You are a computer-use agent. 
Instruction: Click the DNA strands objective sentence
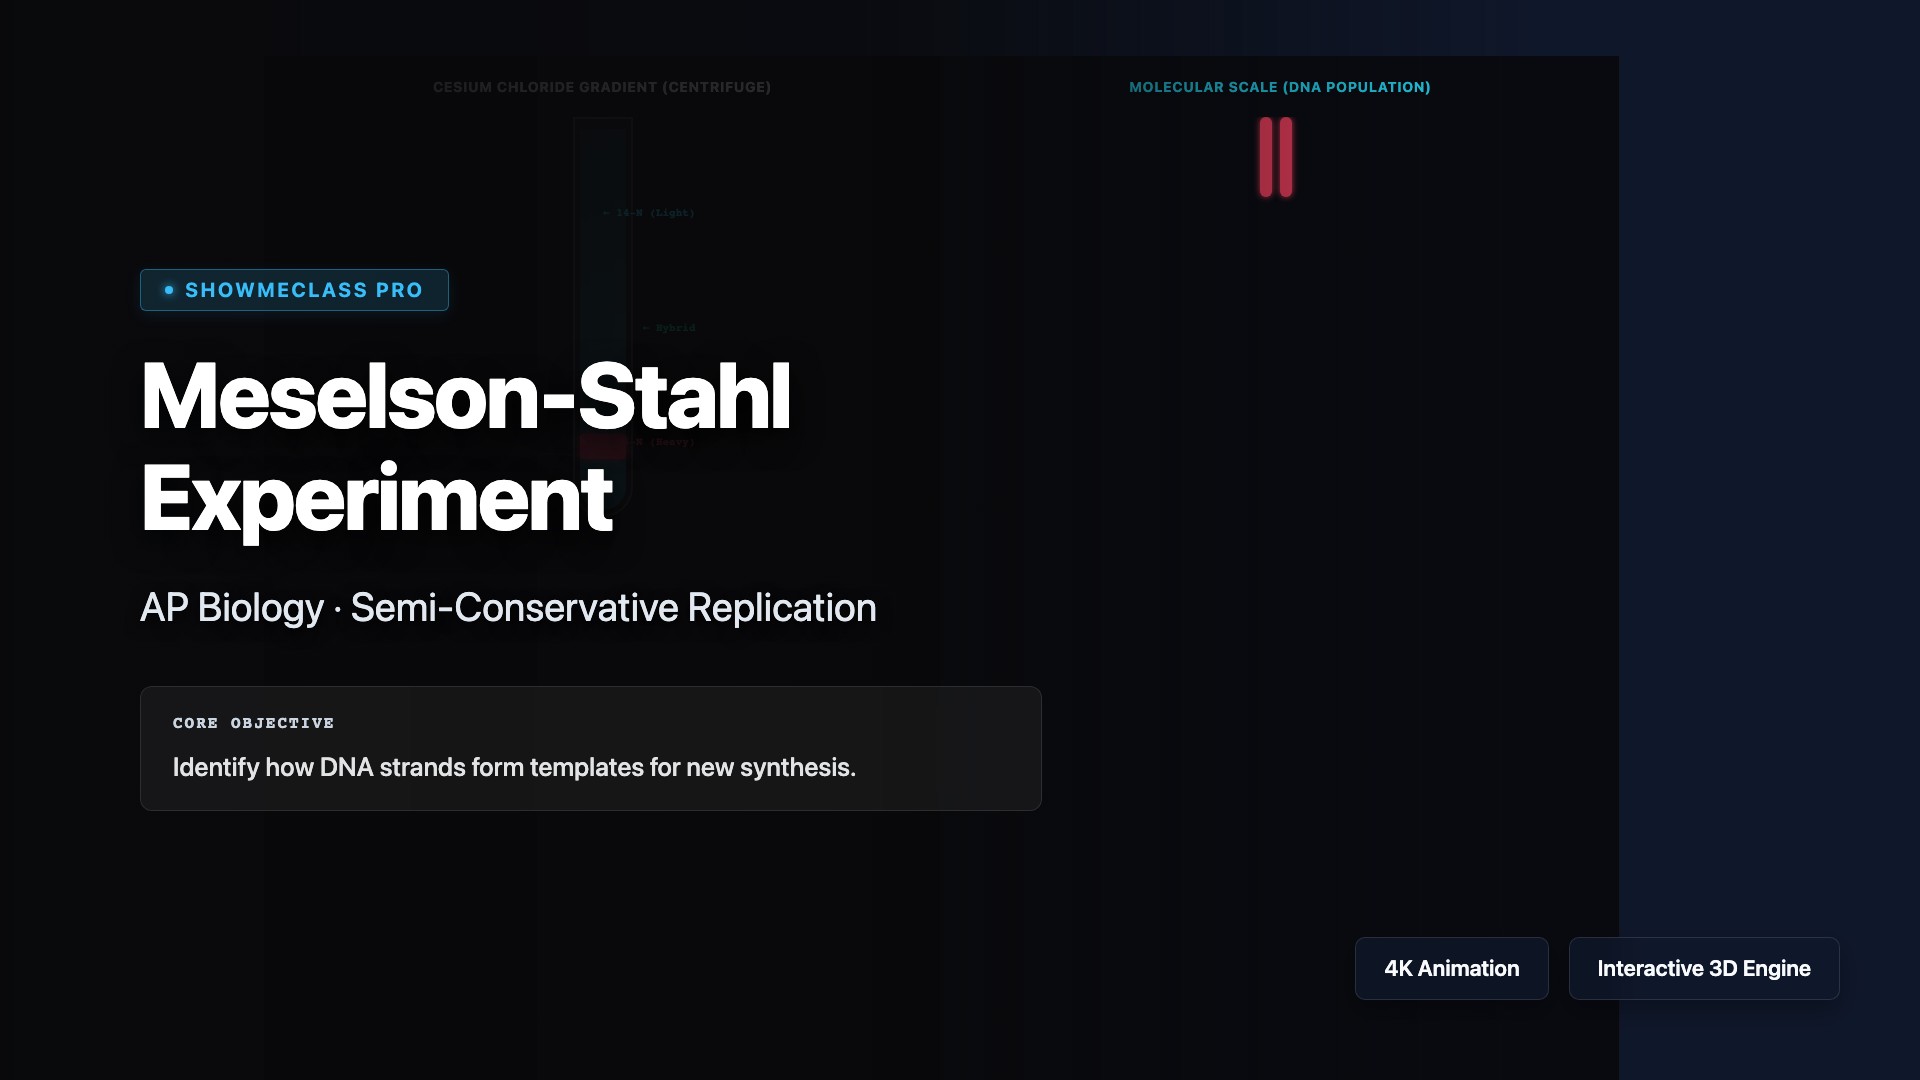tap(514, 768)
